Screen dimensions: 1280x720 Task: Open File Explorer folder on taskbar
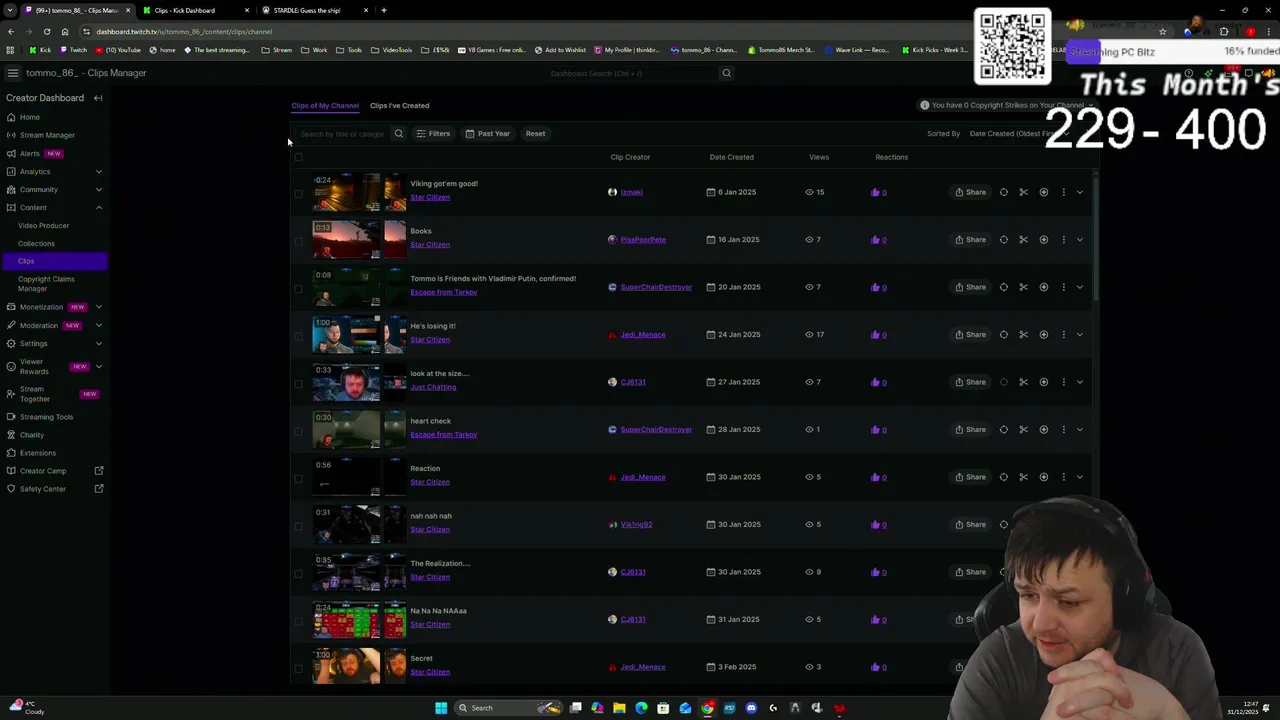pos(619,708)
